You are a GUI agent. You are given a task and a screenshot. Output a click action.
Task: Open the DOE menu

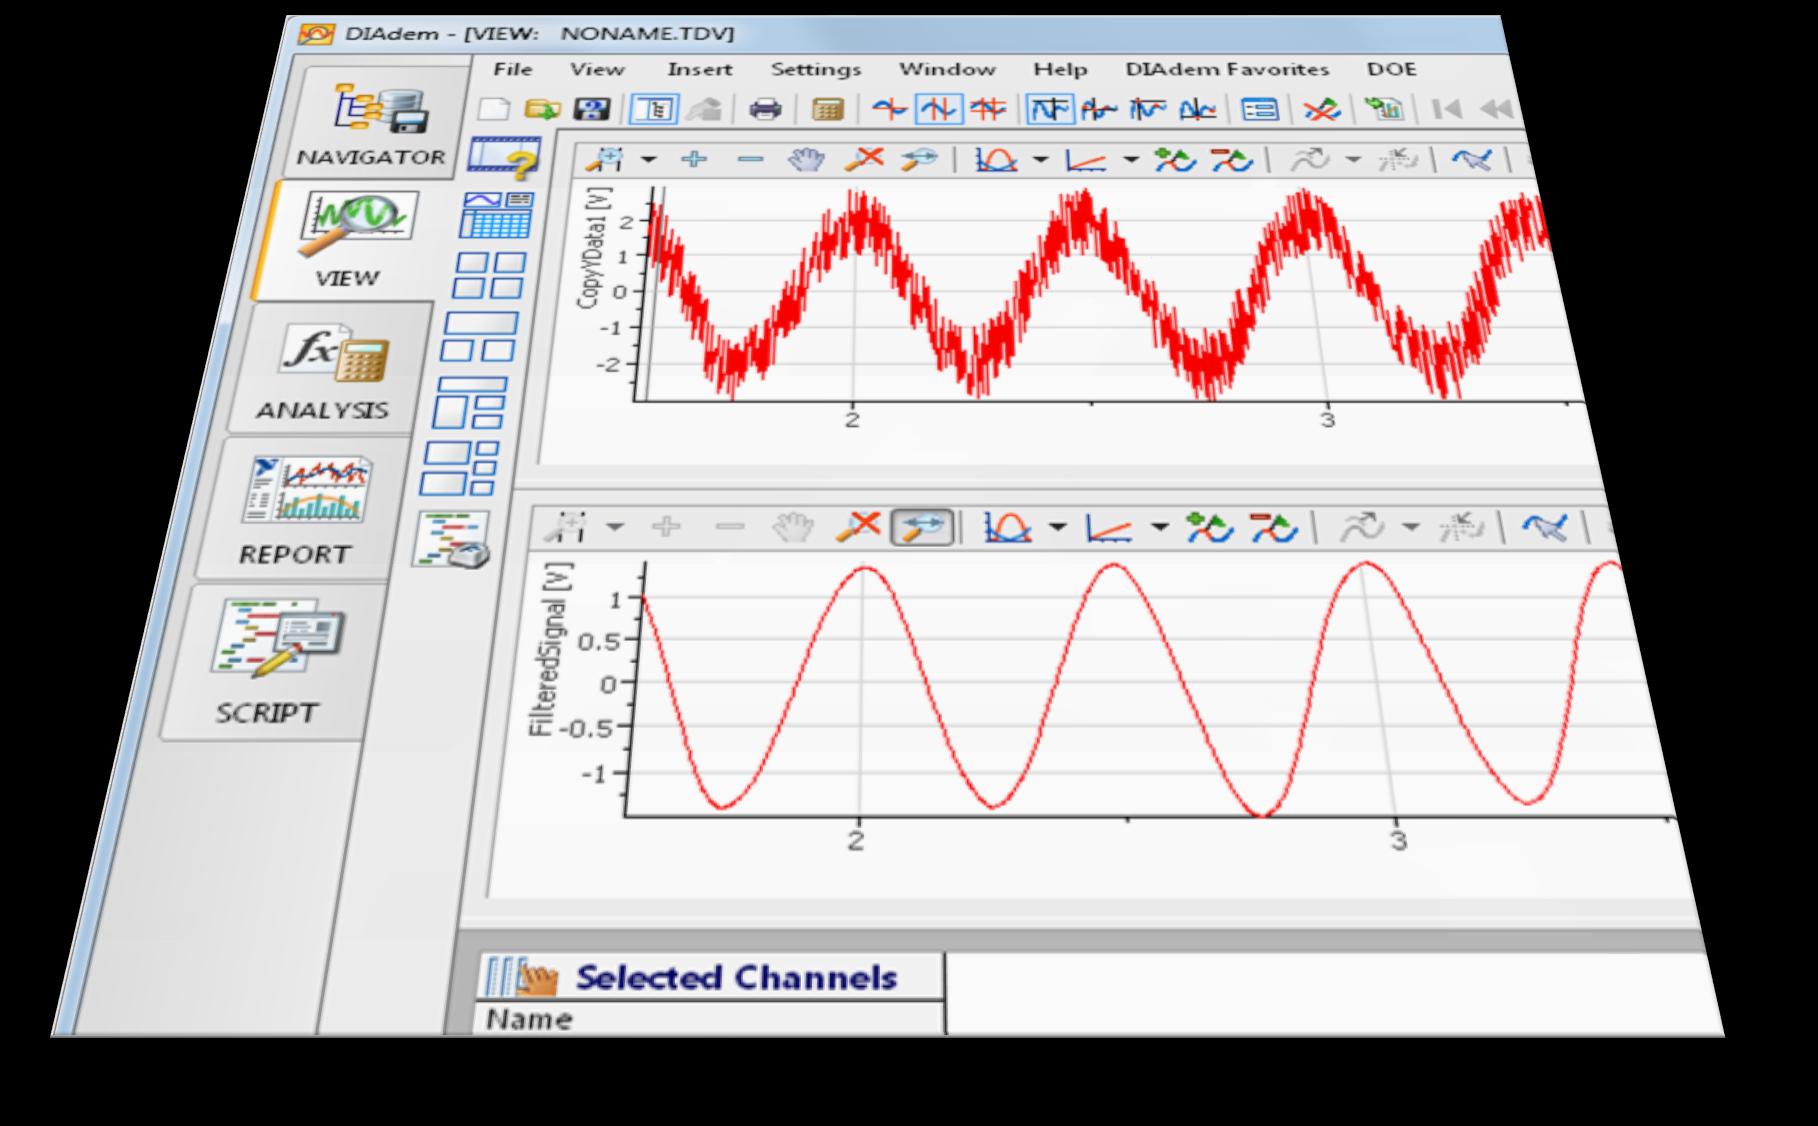click(x=1392, y=69)
